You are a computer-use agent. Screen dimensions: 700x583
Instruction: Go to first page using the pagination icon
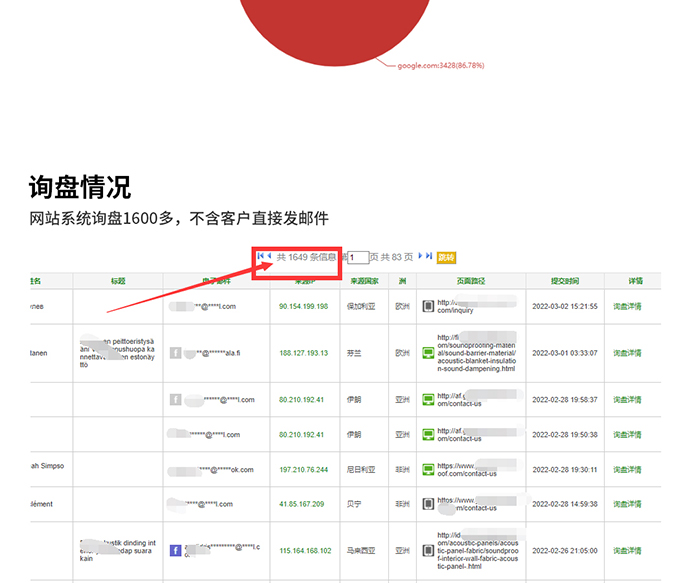tap(260, 256)
